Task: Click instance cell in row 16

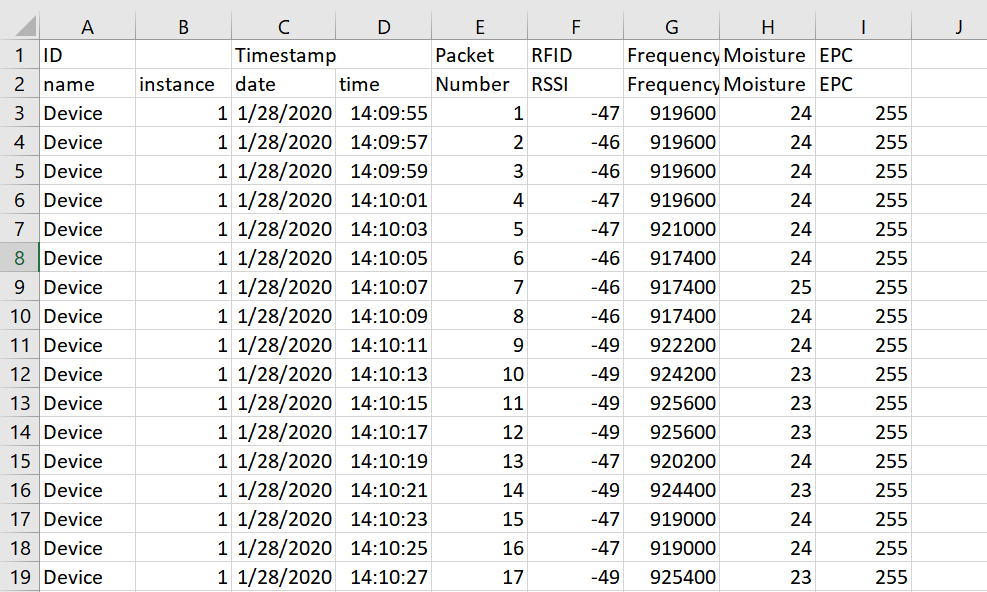Action: [183, 489]
